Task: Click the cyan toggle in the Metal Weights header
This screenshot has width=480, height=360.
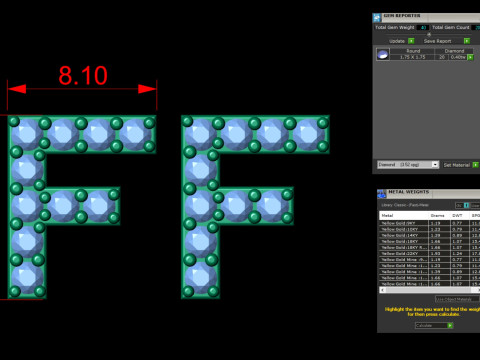Action: [466, 205]
